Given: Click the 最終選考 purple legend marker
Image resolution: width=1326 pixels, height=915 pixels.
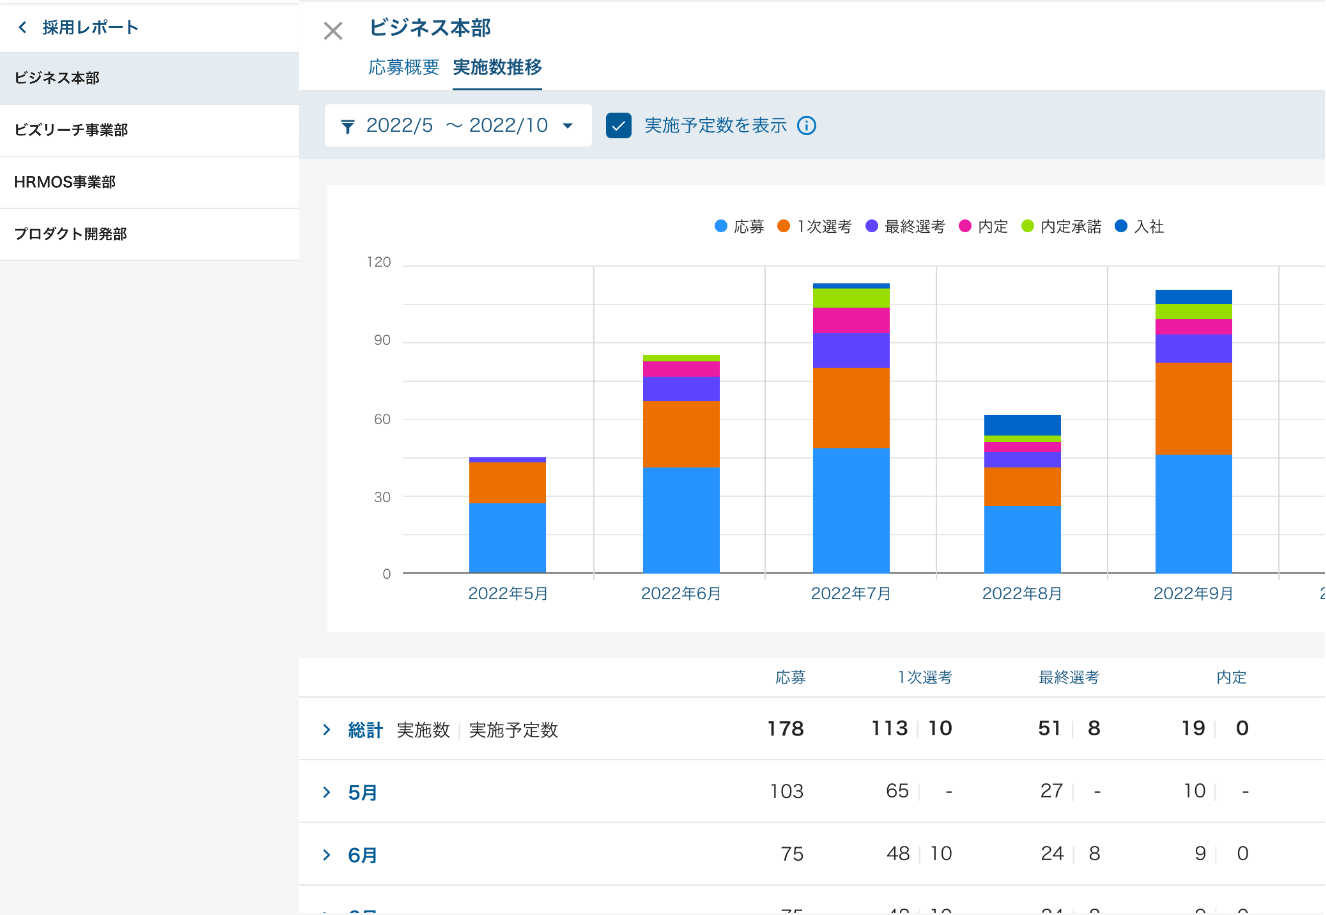Looking at the screenshot, I should click(x=872, y=227).
